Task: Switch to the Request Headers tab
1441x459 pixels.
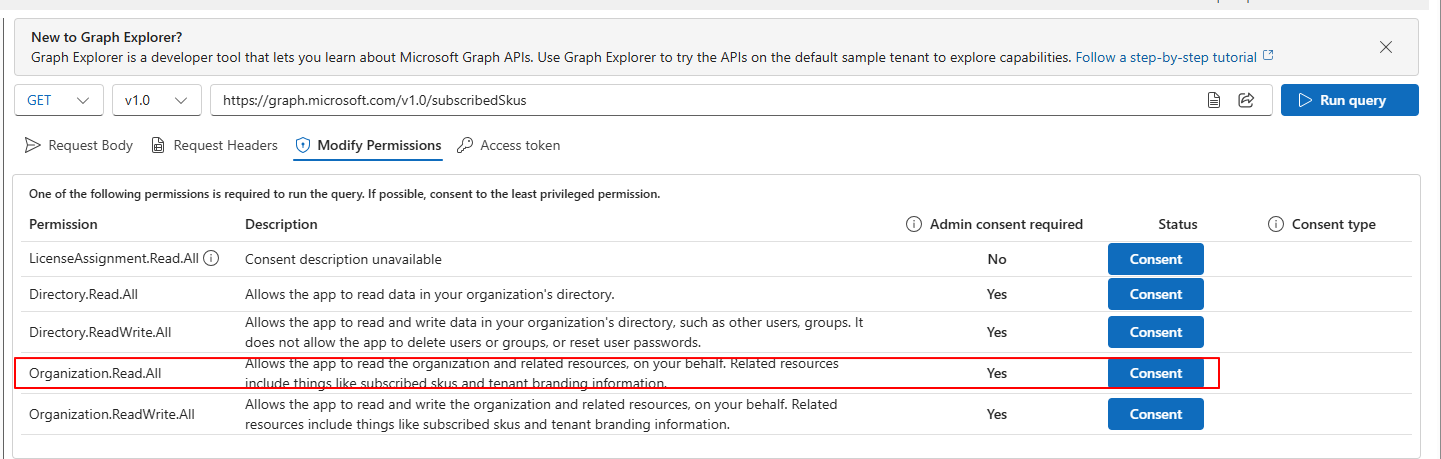Action: [214, 145]
